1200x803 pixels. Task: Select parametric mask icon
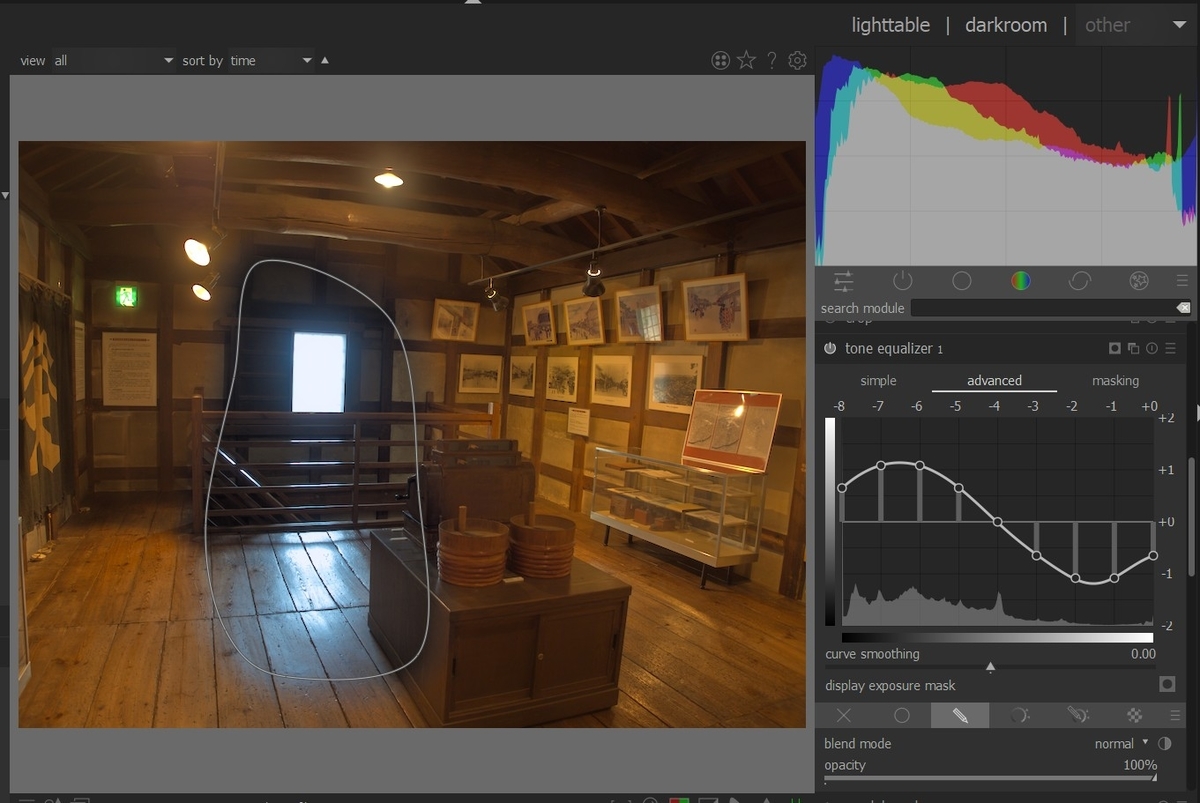(1019, 715)
